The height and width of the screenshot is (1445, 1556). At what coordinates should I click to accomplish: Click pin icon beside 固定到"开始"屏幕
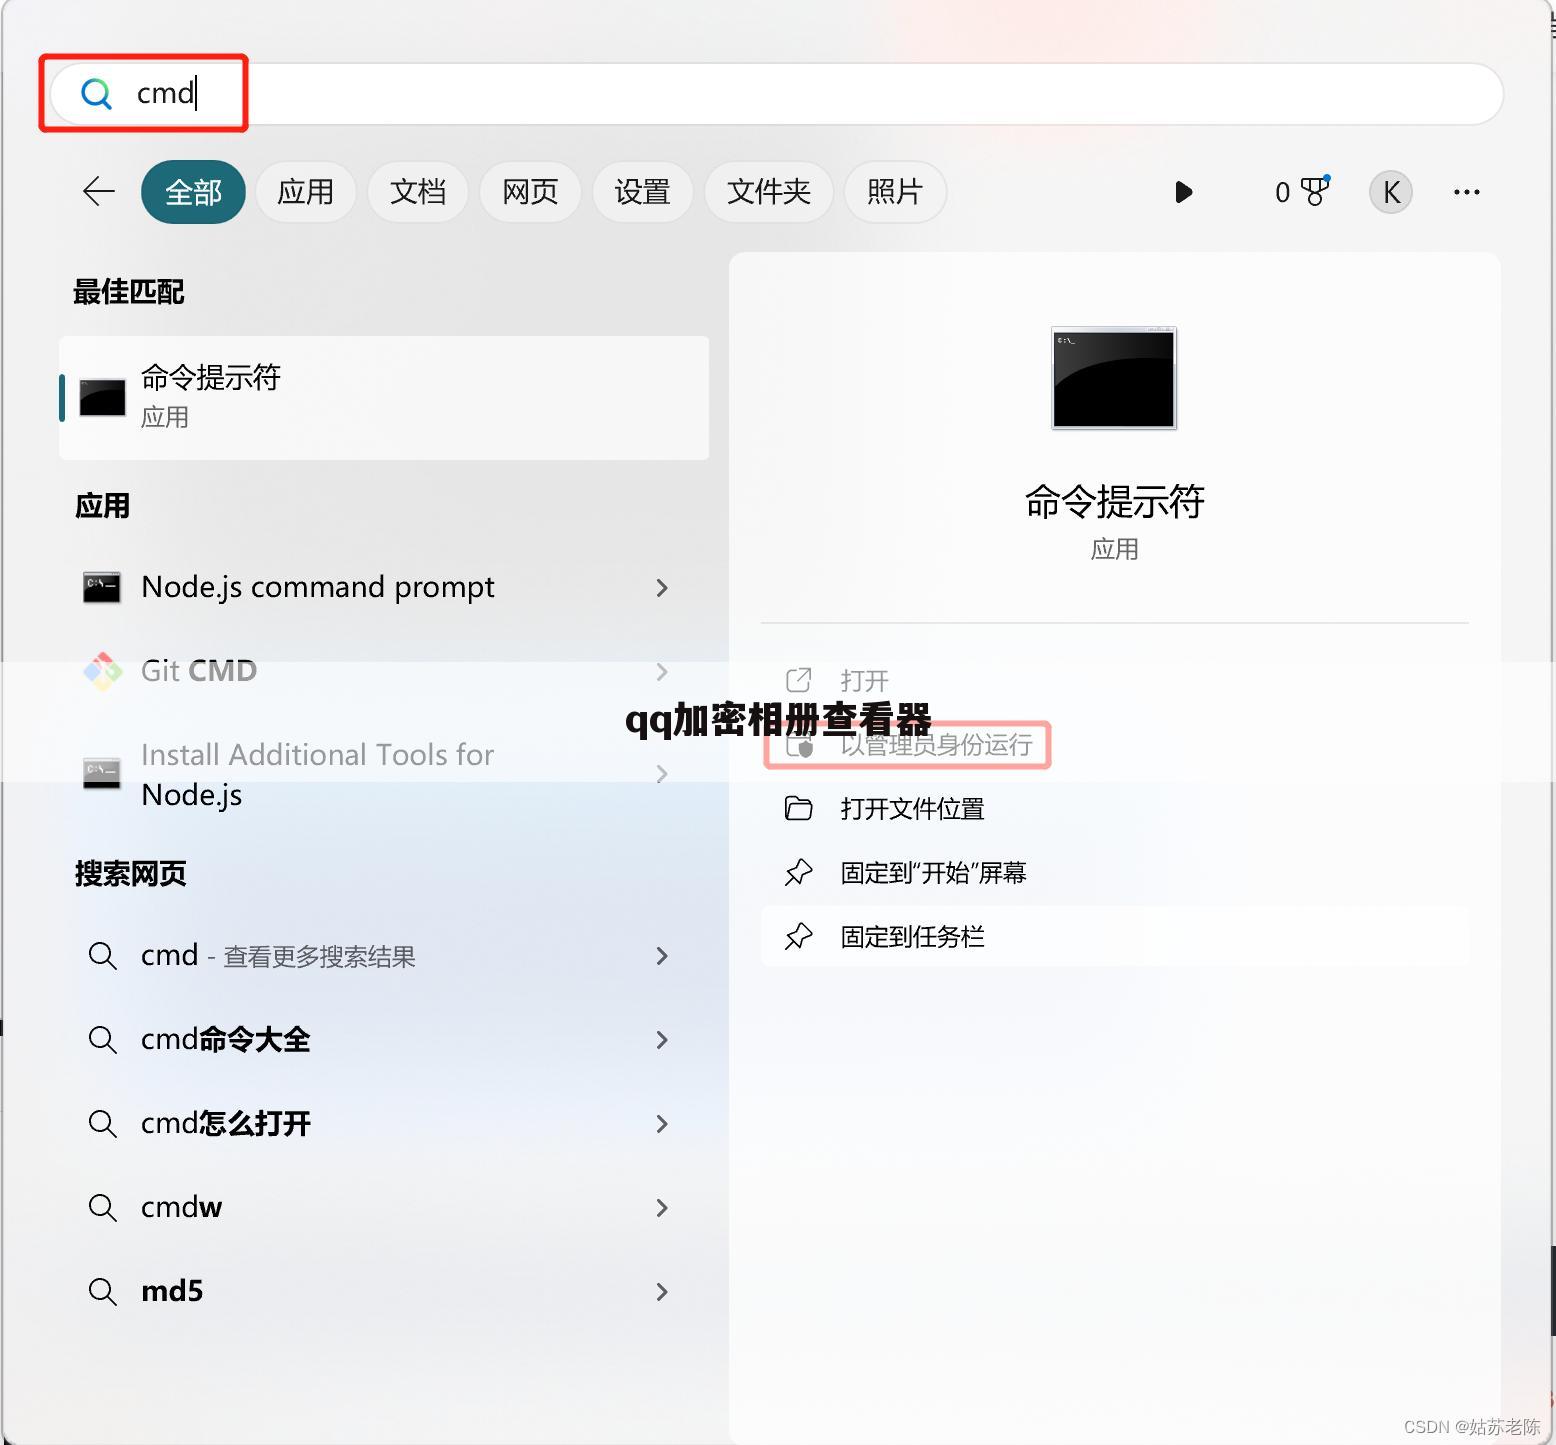pyautogui.click(x=798, y=872)
